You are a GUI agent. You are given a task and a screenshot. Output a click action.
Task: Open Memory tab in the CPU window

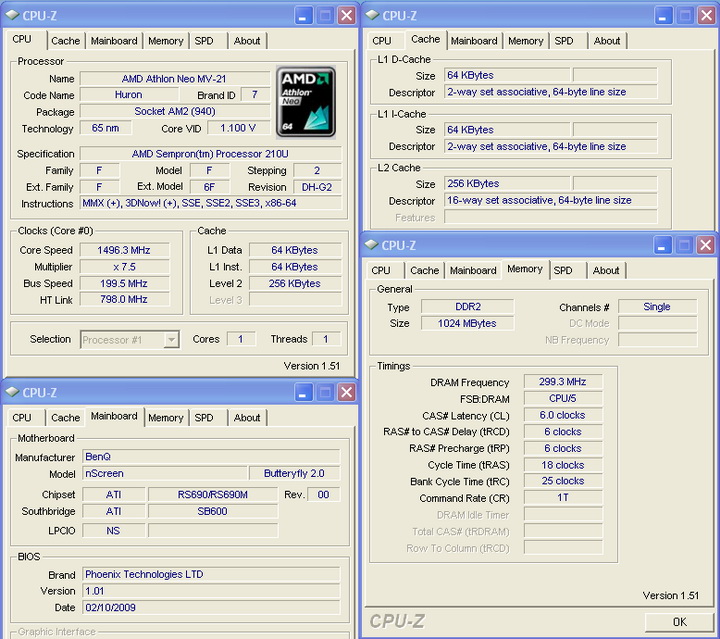pos(166,41)
